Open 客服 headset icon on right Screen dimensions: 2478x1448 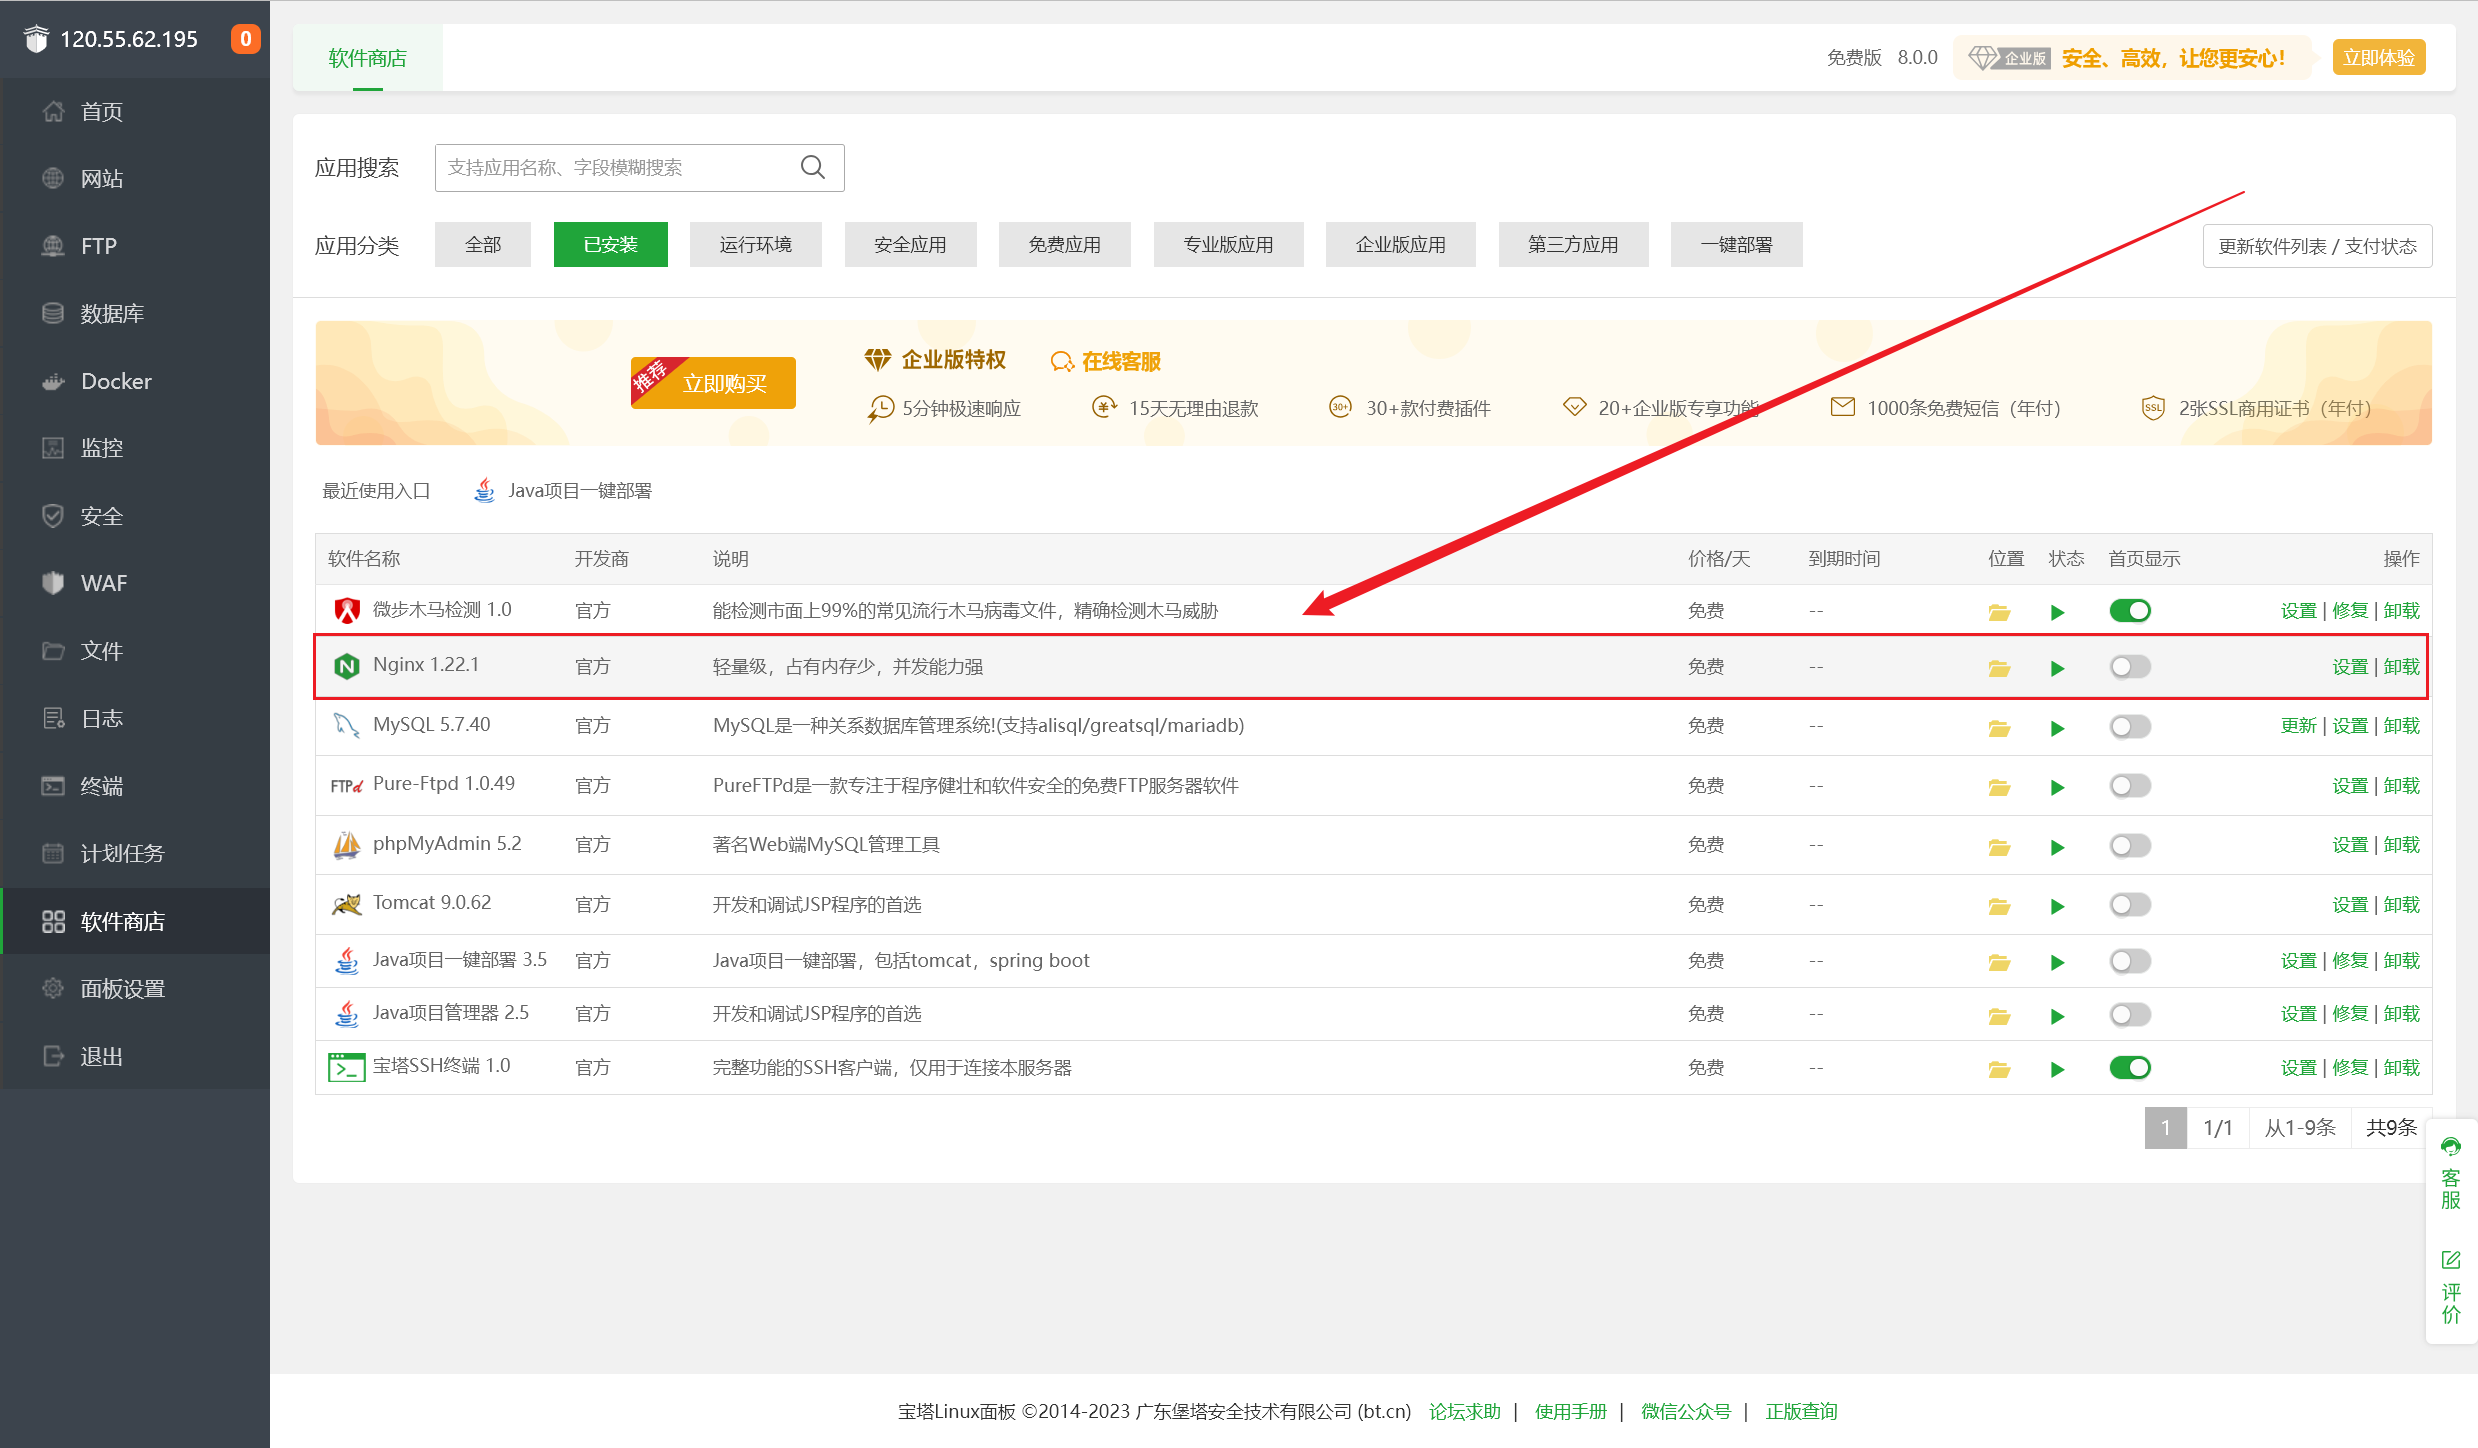(x=2450, y=1147)
